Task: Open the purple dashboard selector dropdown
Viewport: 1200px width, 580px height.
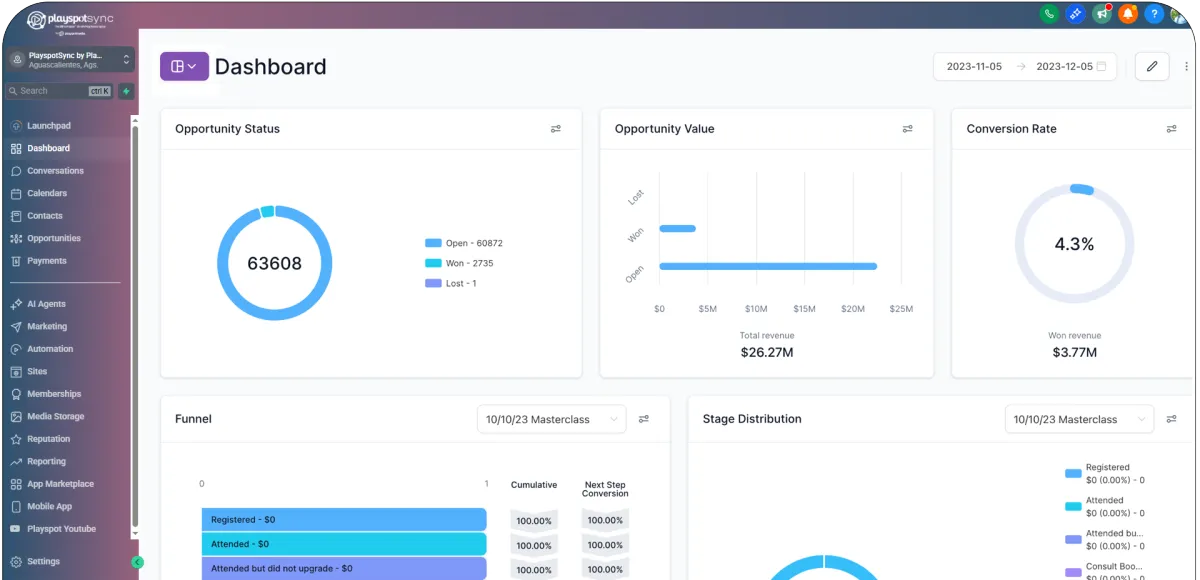Action: (x=184, y=67)
